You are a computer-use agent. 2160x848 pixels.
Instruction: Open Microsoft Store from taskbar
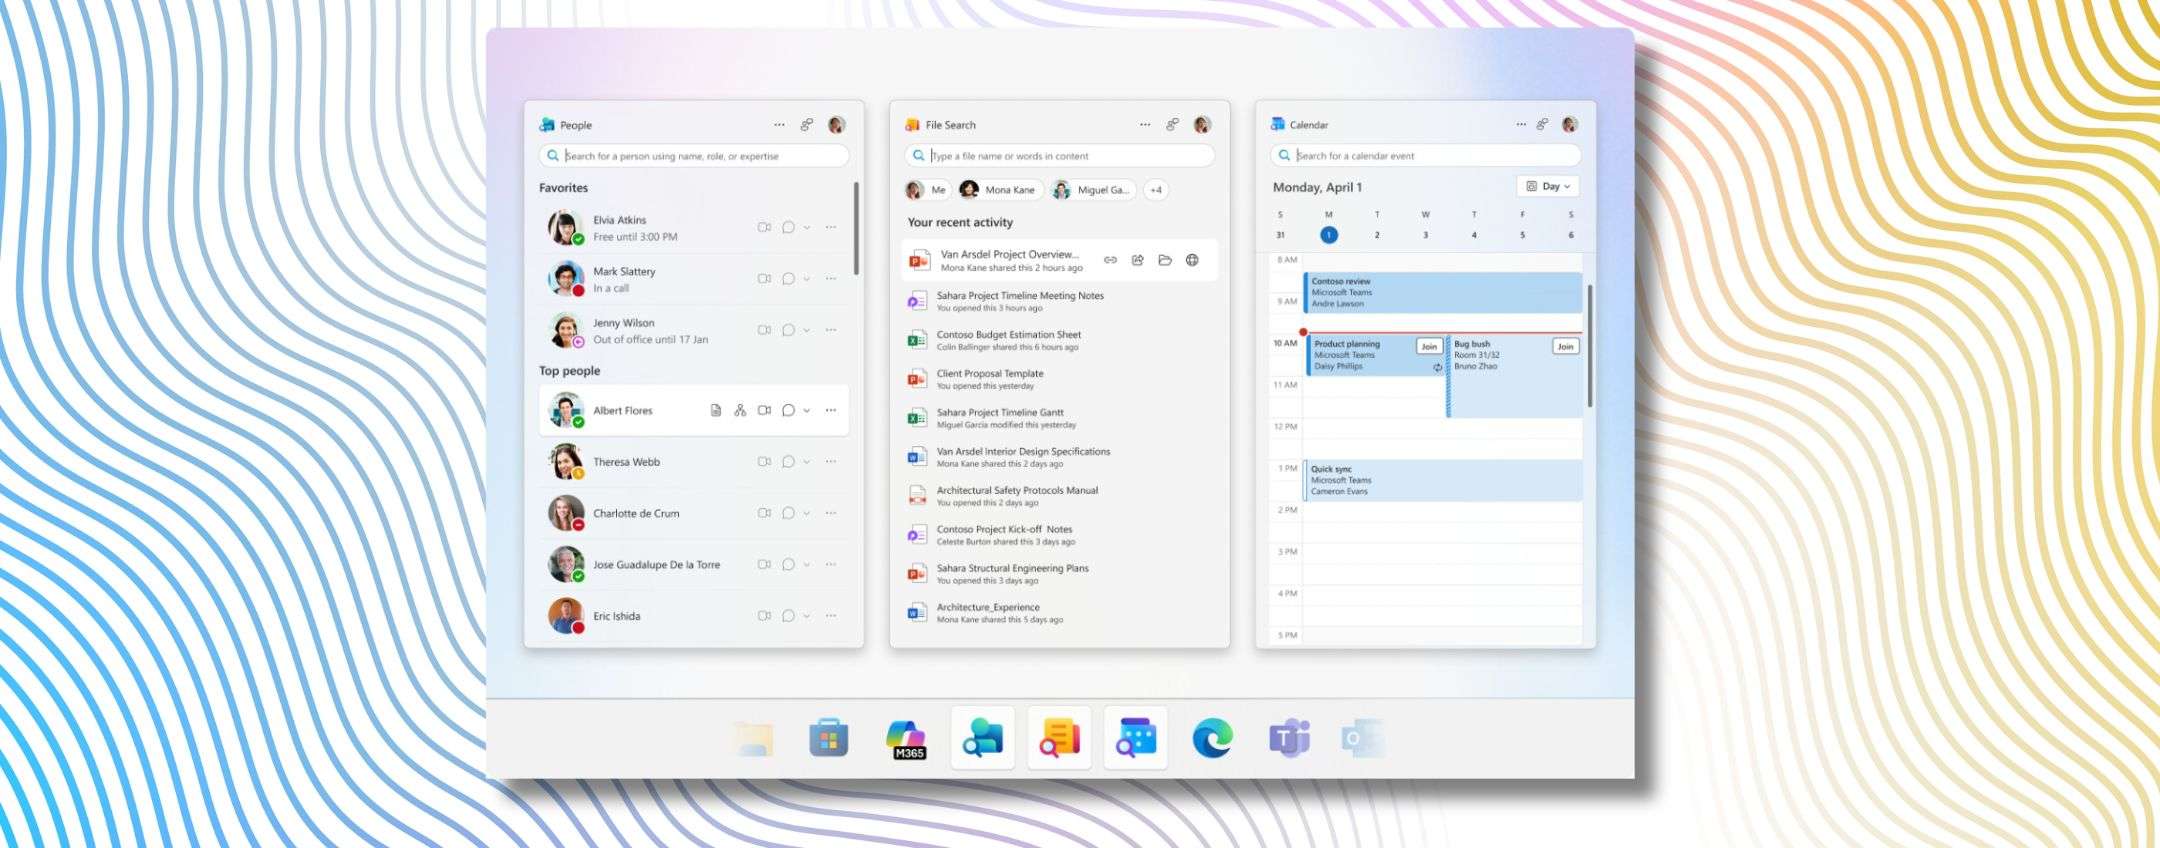[828, 739]
